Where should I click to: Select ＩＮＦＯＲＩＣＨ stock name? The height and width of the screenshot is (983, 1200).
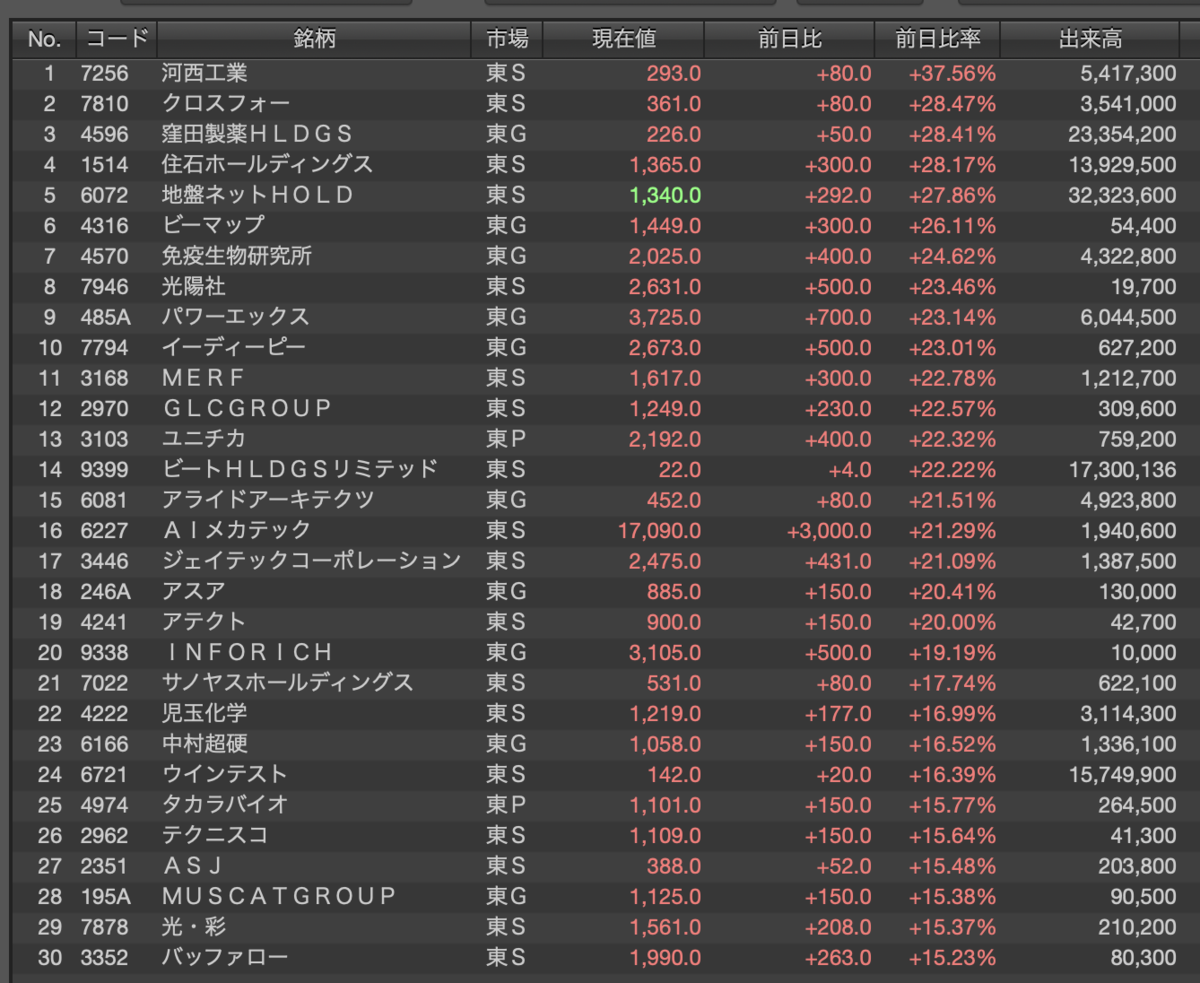pos(246,652)
